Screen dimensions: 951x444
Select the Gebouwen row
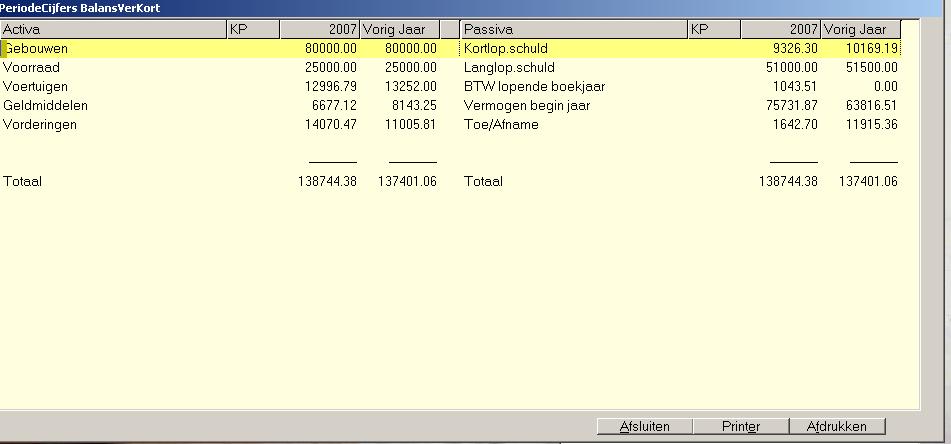220,49
